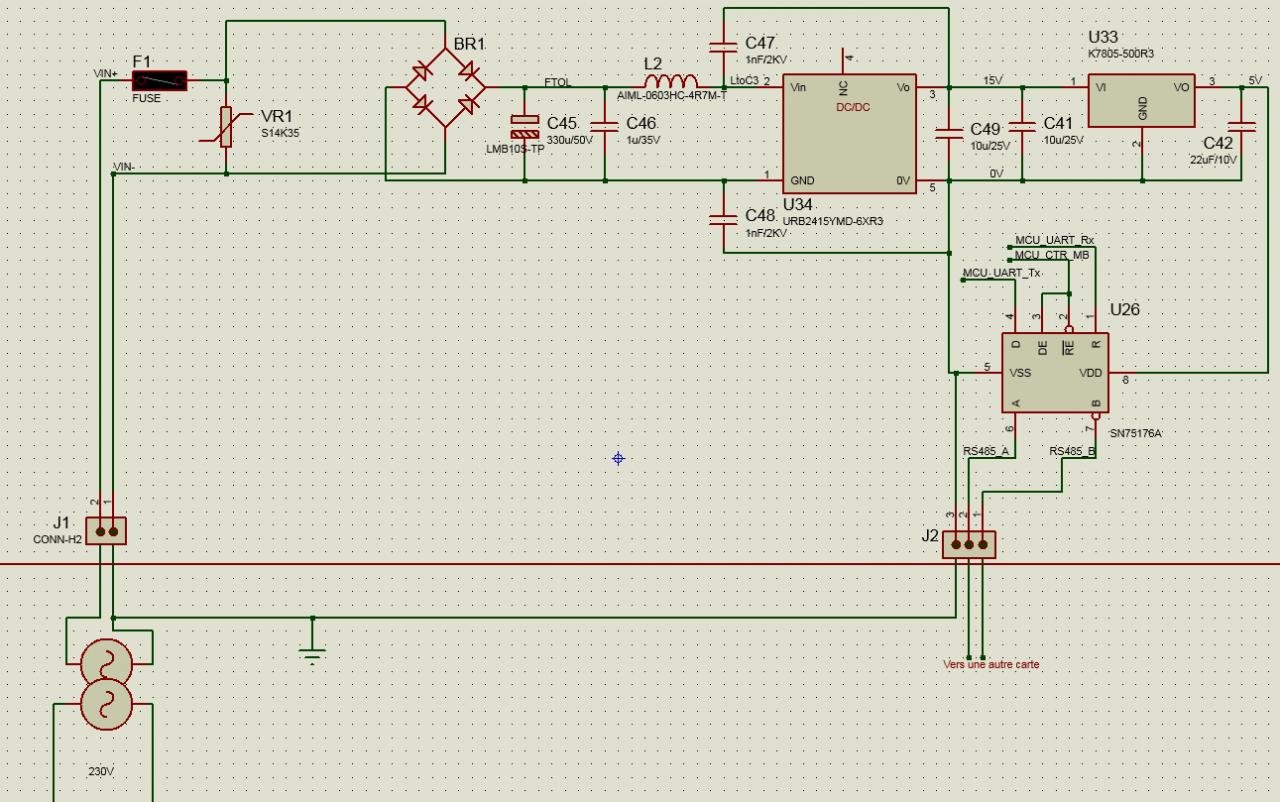Viewport: 1280px width, 802px height.
Task: Click the MCU_UART_Rx net label
Action: [x=1054, y=240]
